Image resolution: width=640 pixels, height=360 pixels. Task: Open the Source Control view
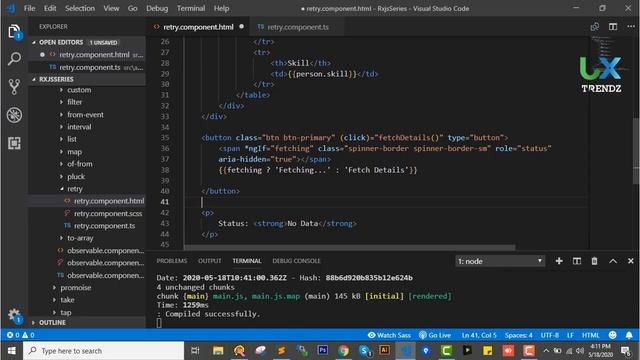(14, 87)
